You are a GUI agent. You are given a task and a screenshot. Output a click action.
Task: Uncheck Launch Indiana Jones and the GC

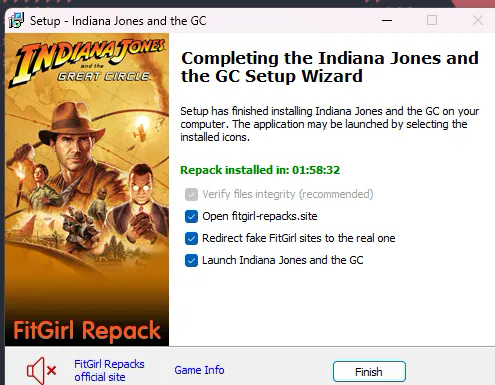coord(191,260)
